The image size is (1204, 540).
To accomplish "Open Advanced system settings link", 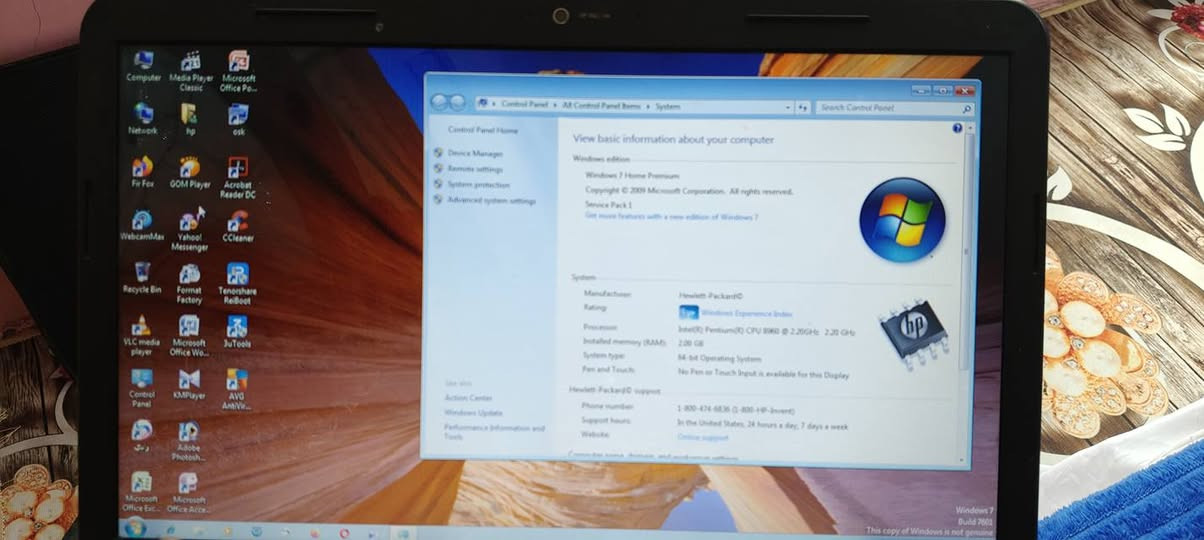I will pyautogui.click(x=491, y=201).
